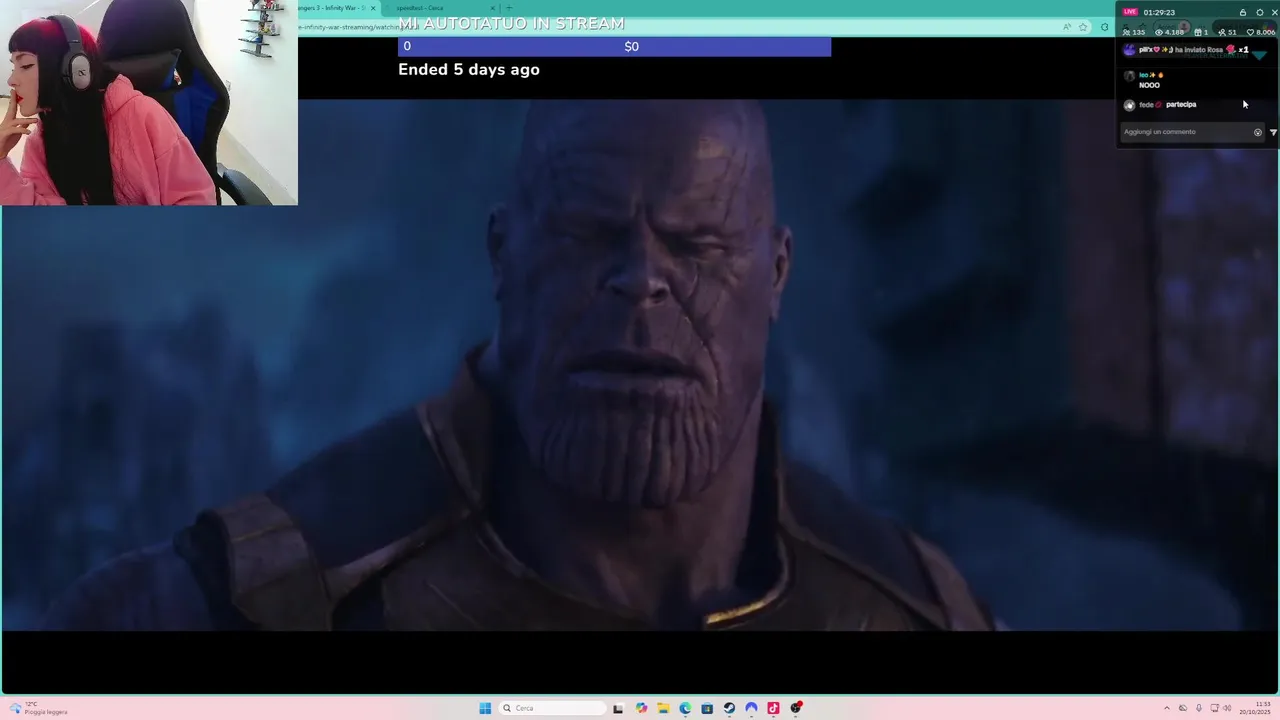Viewport: 1280px width, 720px height.
Task: Click the streamer webcam thumbnail
Action: coord(149,102)
